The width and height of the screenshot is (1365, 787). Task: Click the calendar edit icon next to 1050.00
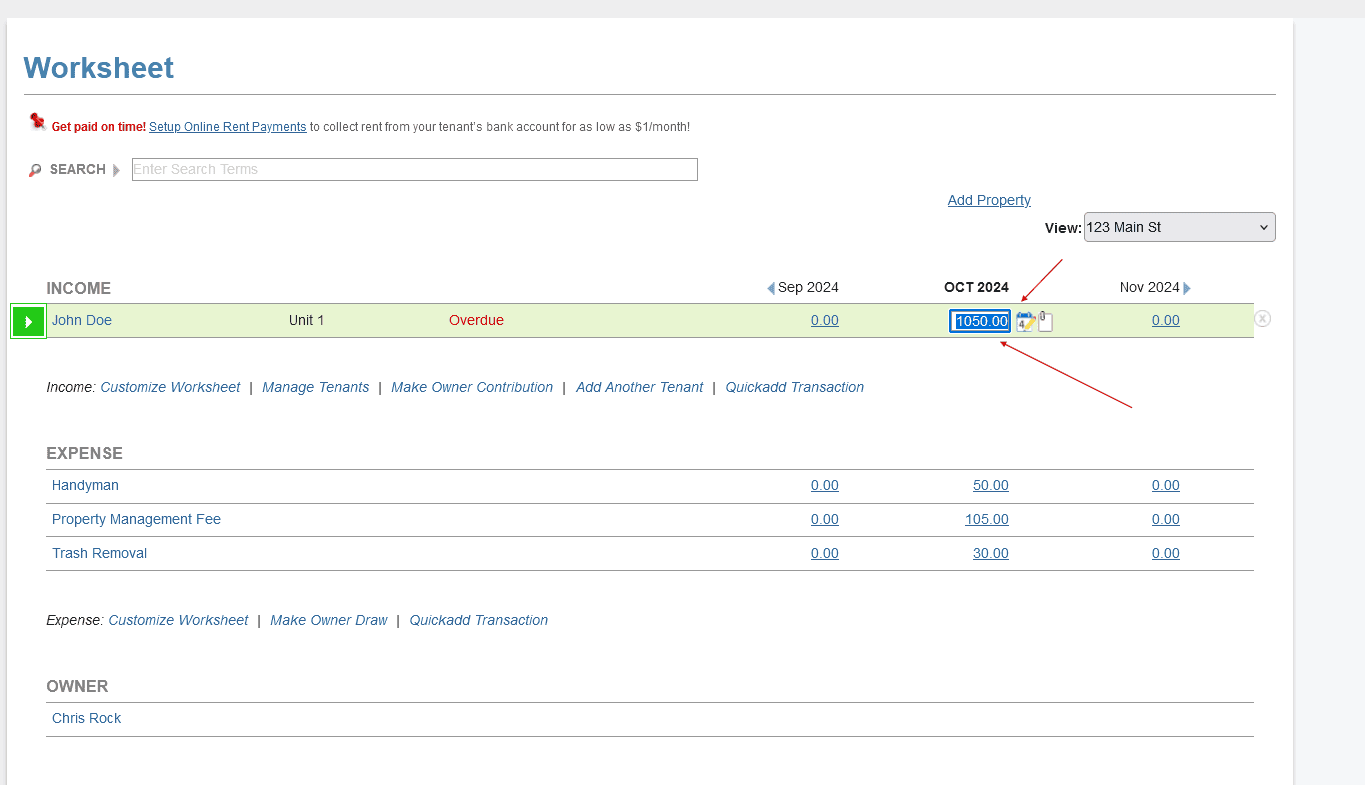tap(1025, 321)
